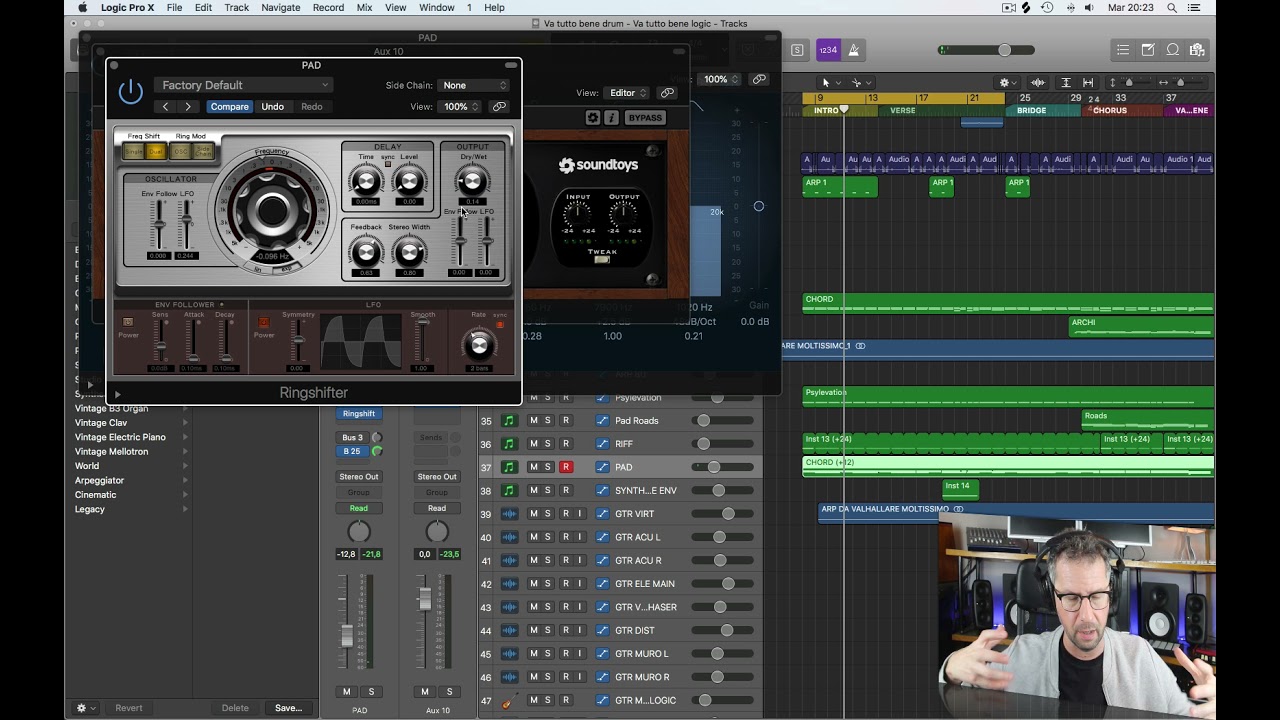Click Read automation on PAD channel strip
This screenshot has width=1280, height=720.
click(x=358, y=508)
